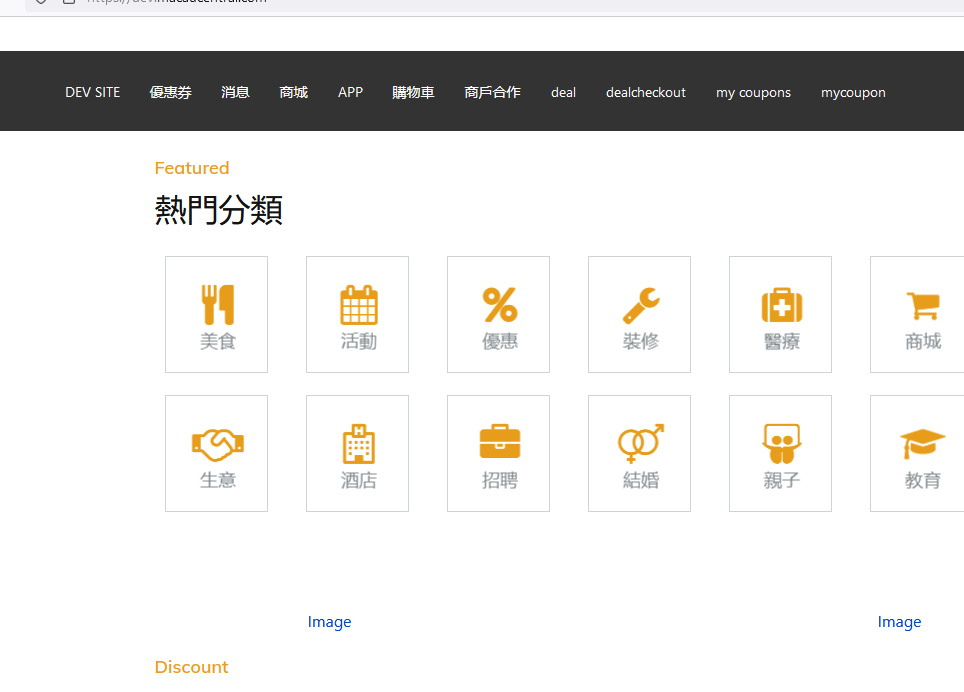Open the 美食 food category icon
Viewport: 964px width, 692px height.
coord(217,305)
